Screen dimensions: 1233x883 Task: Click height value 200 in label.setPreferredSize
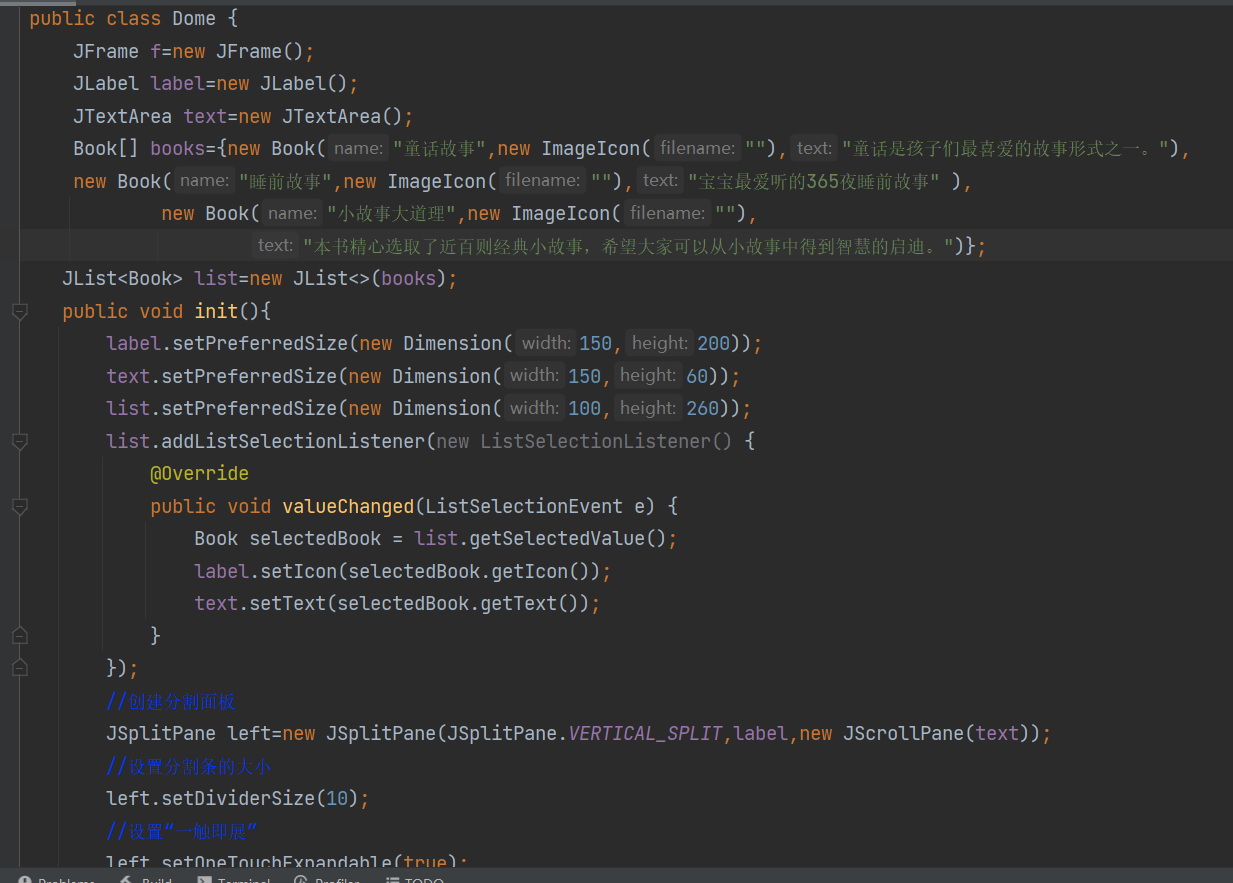[x=714, y=343]
